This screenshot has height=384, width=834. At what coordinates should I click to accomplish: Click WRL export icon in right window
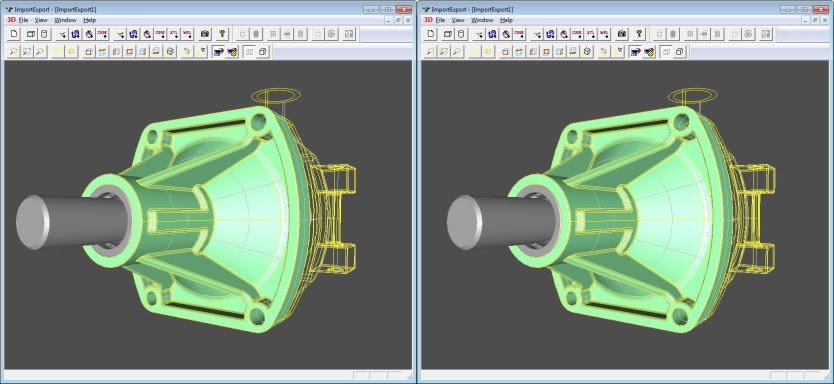tap(604, 34)
